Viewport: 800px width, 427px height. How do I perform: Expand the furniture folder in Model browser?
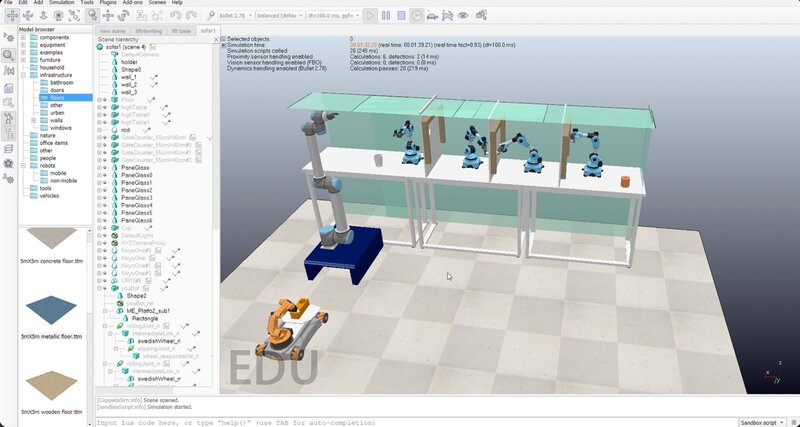[24, 59]
